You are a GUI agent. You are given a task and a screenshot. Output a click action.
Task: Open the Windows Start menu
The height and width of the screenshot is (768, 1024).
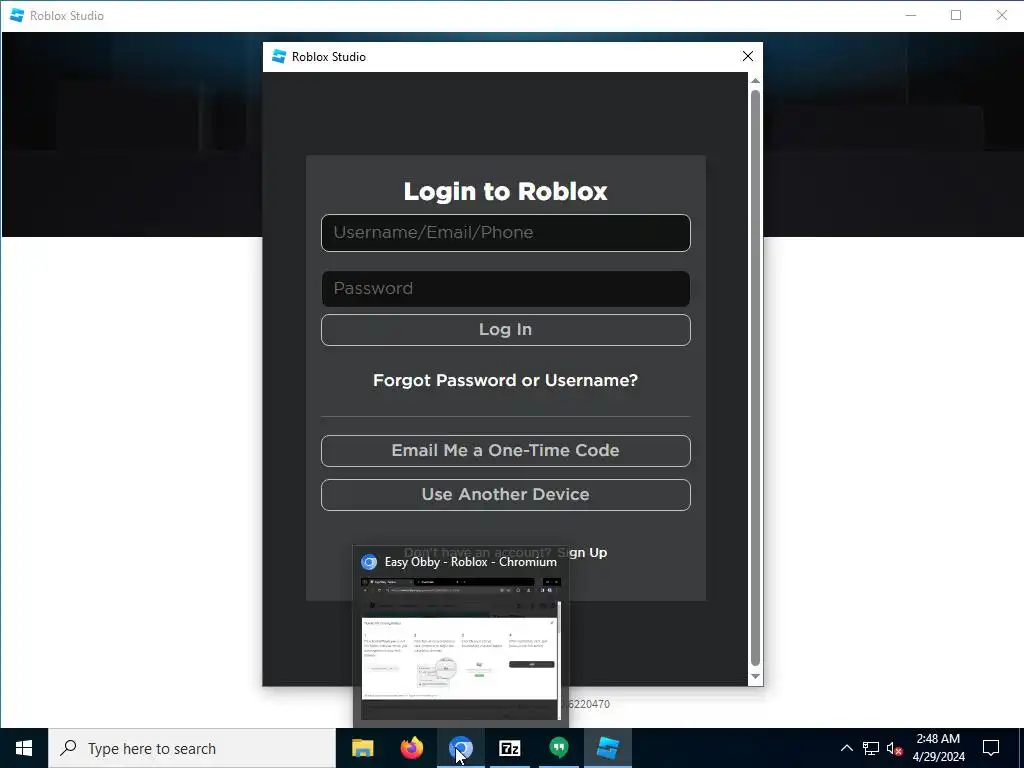(24, 748)
